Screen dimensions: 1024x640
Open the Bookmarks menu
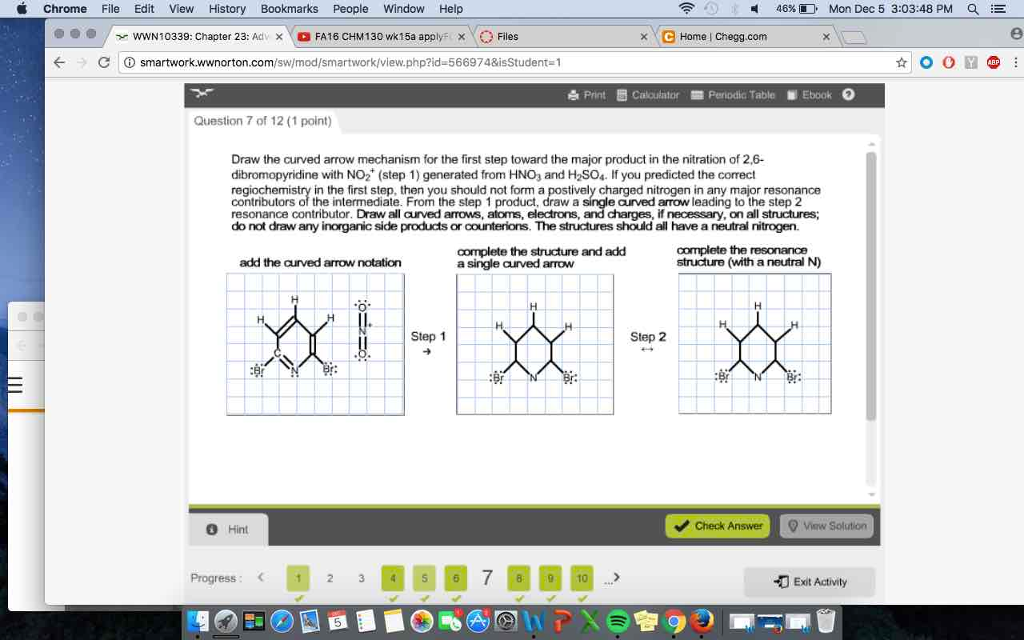[x=289, y=9]
